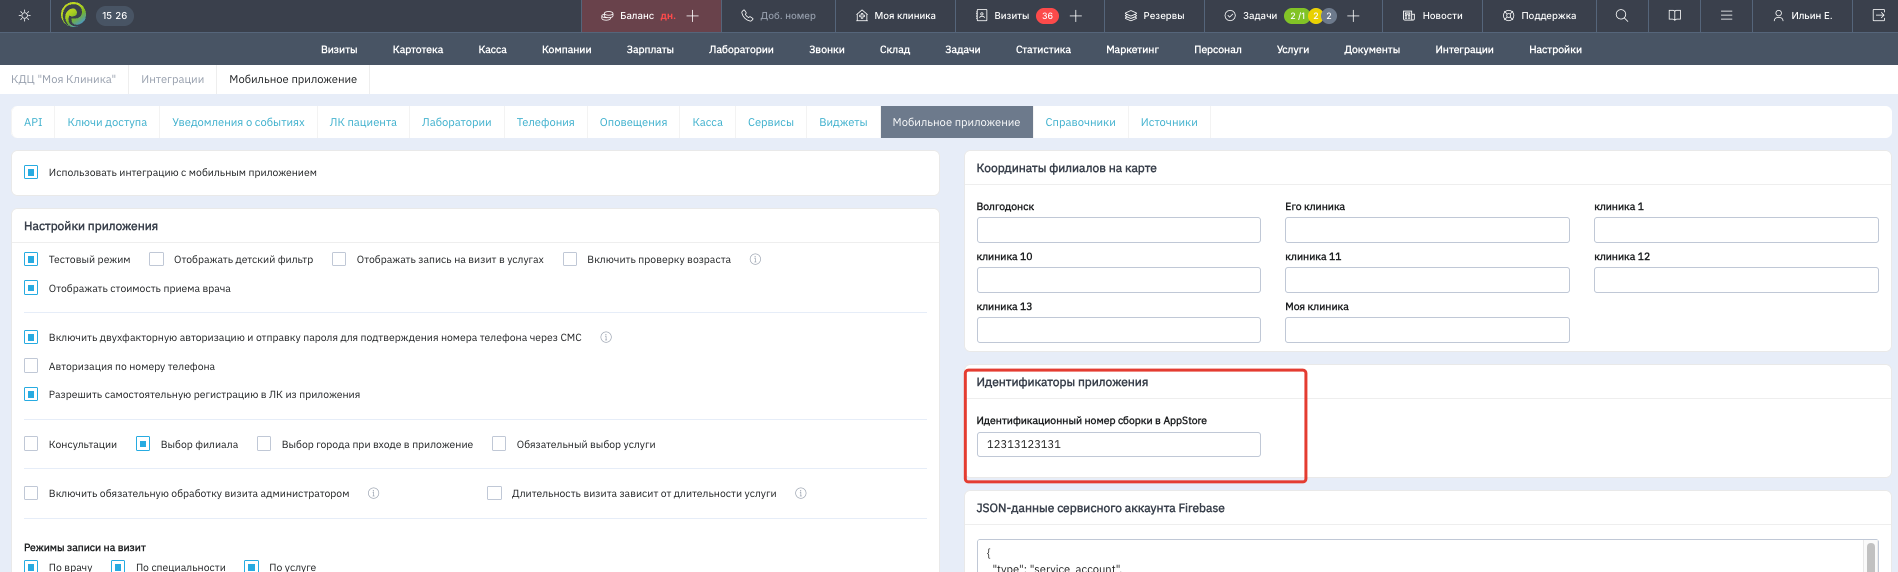Open the Ильин Е. user menu
This screenshot has height=572, width=1898.
tap(1802, 16)
